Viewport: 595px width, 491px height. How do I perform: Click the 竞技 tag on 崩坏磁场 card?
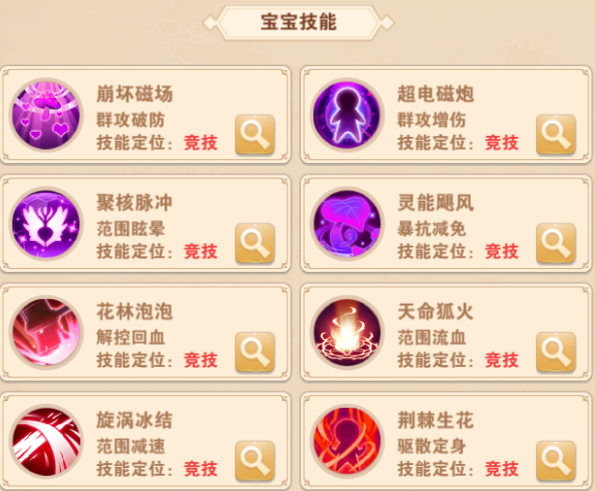click(201, 143)
